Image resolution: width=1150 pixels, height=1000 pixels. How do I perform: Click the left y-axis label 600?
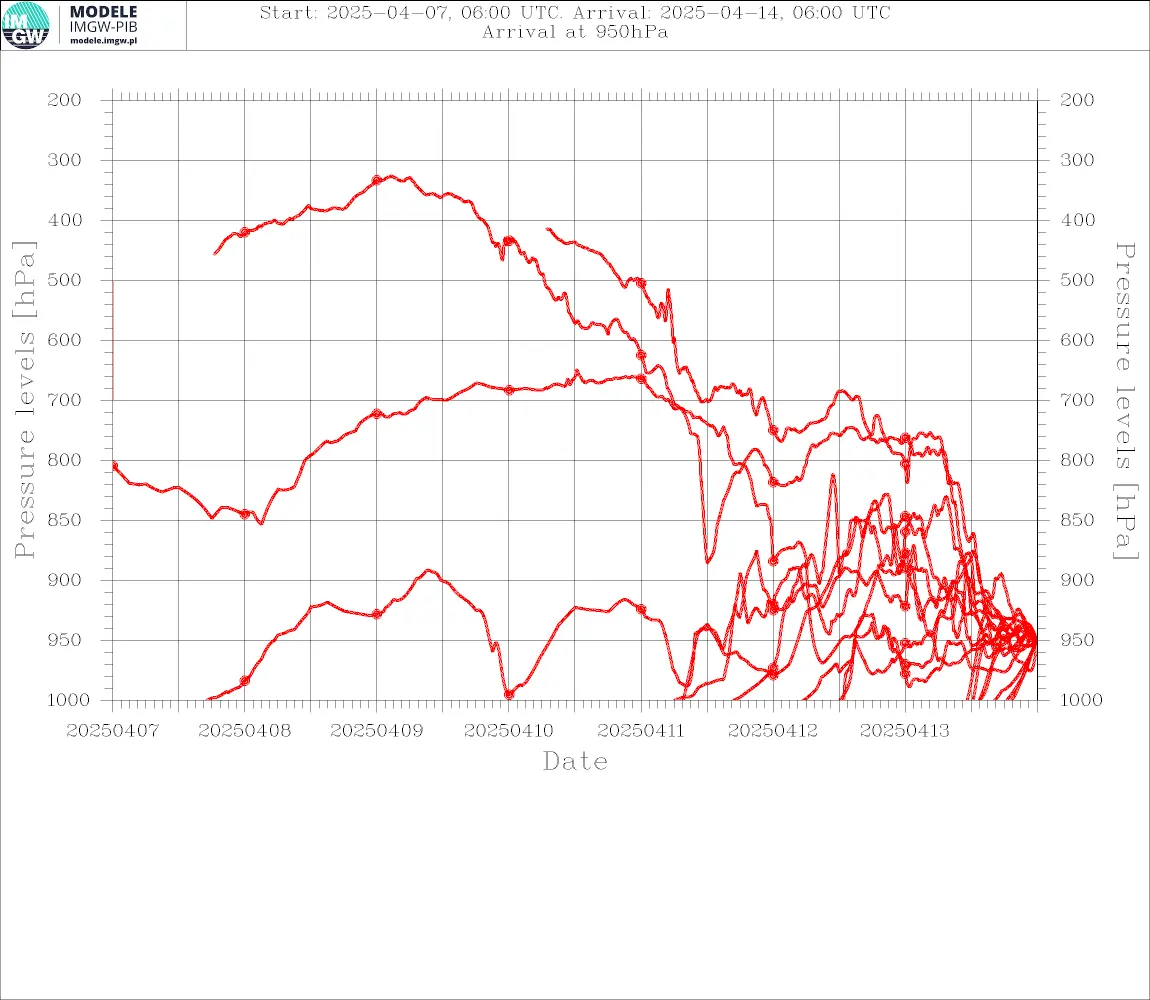tap(65, 340)
